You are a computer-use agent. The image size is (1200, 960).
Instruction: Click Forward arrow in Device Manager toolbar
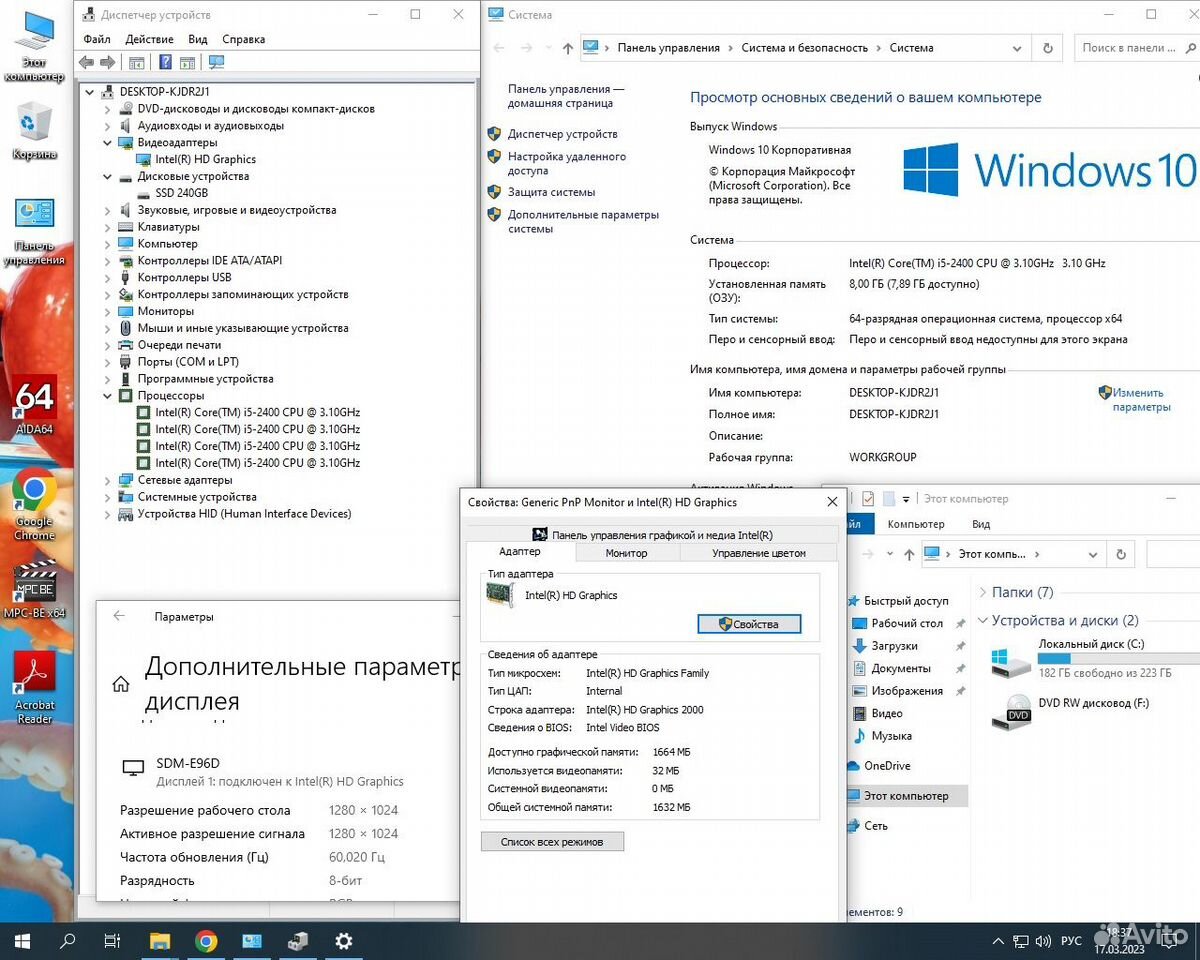pyautogui.click(x=108, y=62)
